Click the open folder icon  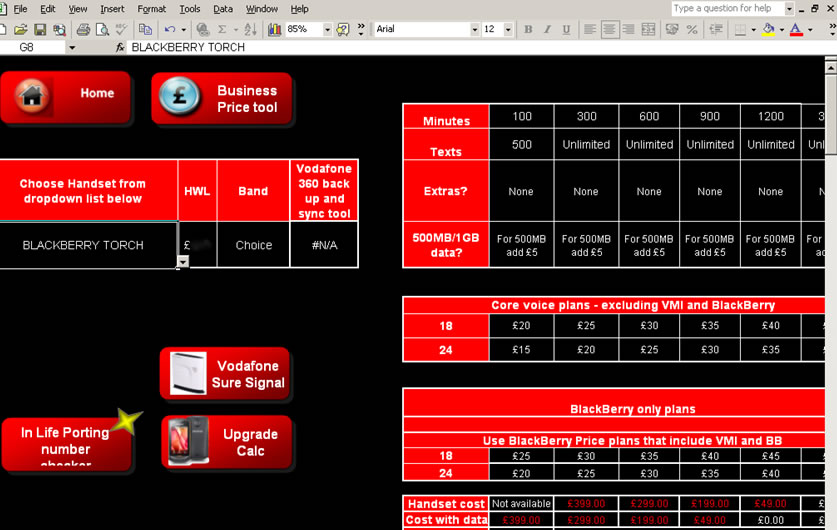[x=21, y=30]
